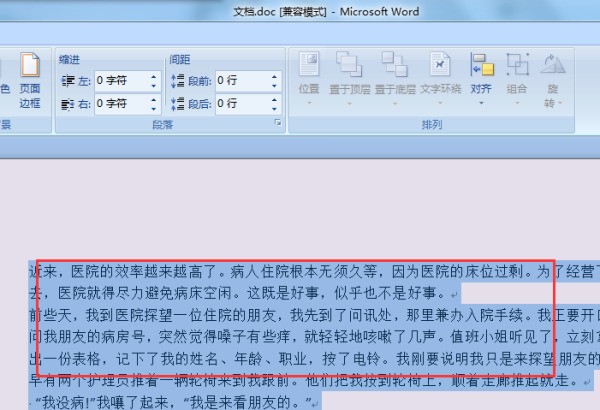Decrease the left indent value
Image resolution: width=600 pixels, height=410 pixels.
(x=153, y=86)
